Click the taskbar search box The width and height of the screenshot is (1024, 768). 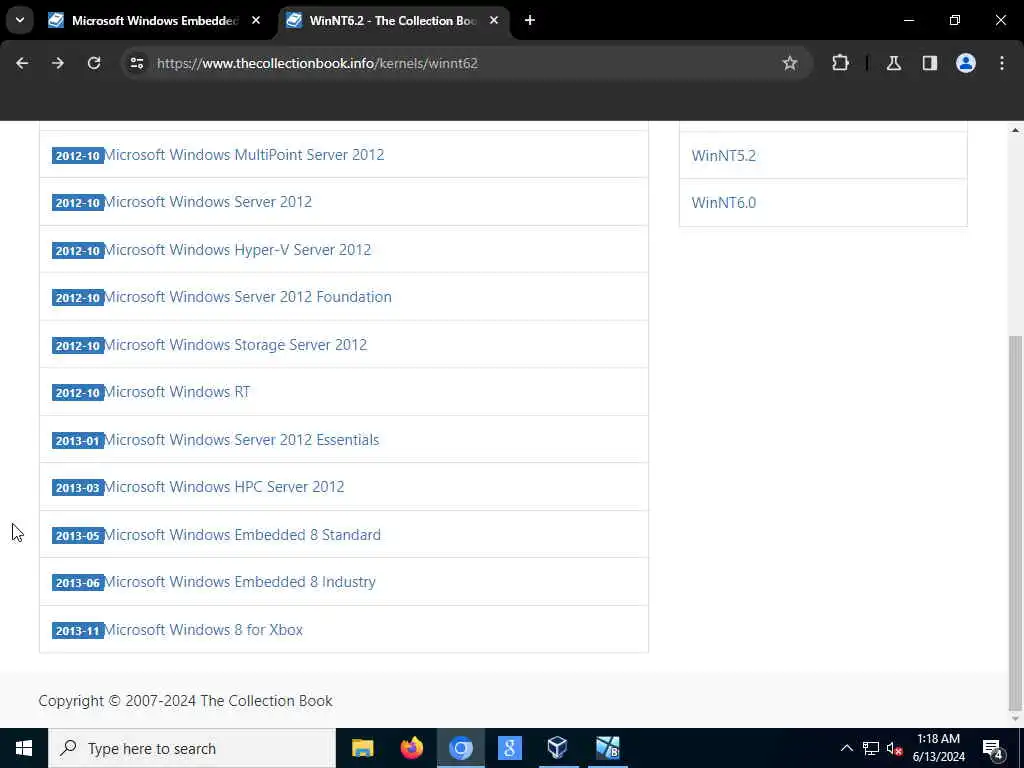coord(191,748)
